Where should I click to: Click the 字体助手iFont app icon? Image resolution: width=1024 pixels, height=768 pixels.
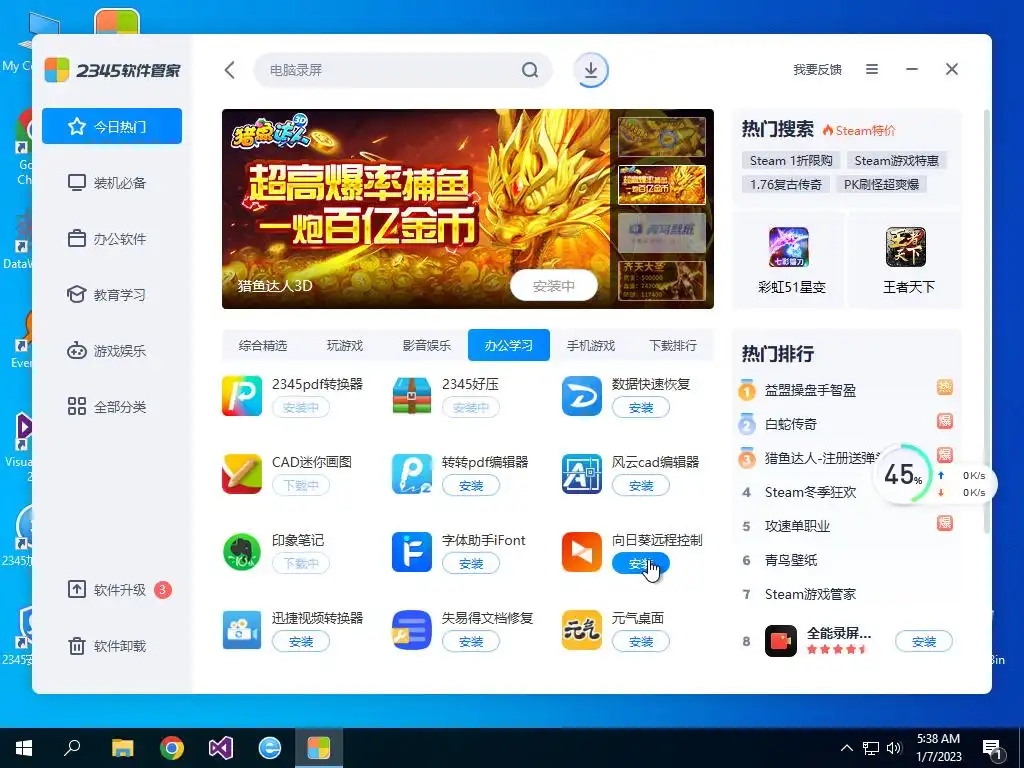click(411, 552)
